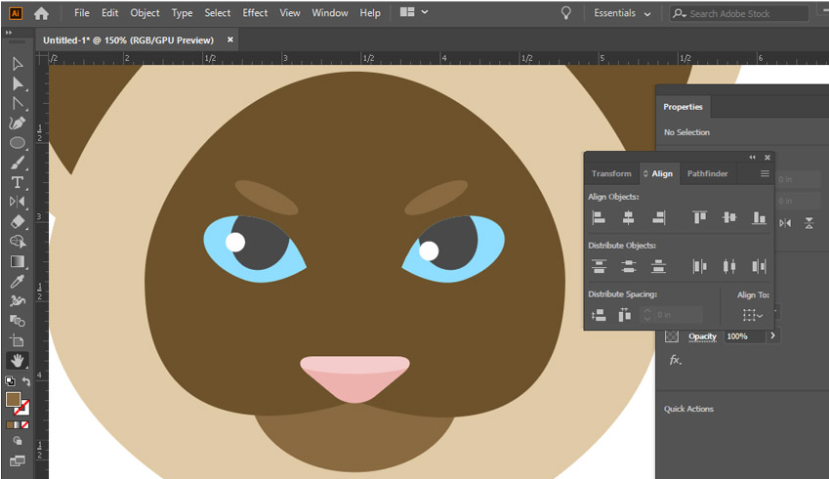
Task: Pick the Paintbrush tool
Action: 17,163
